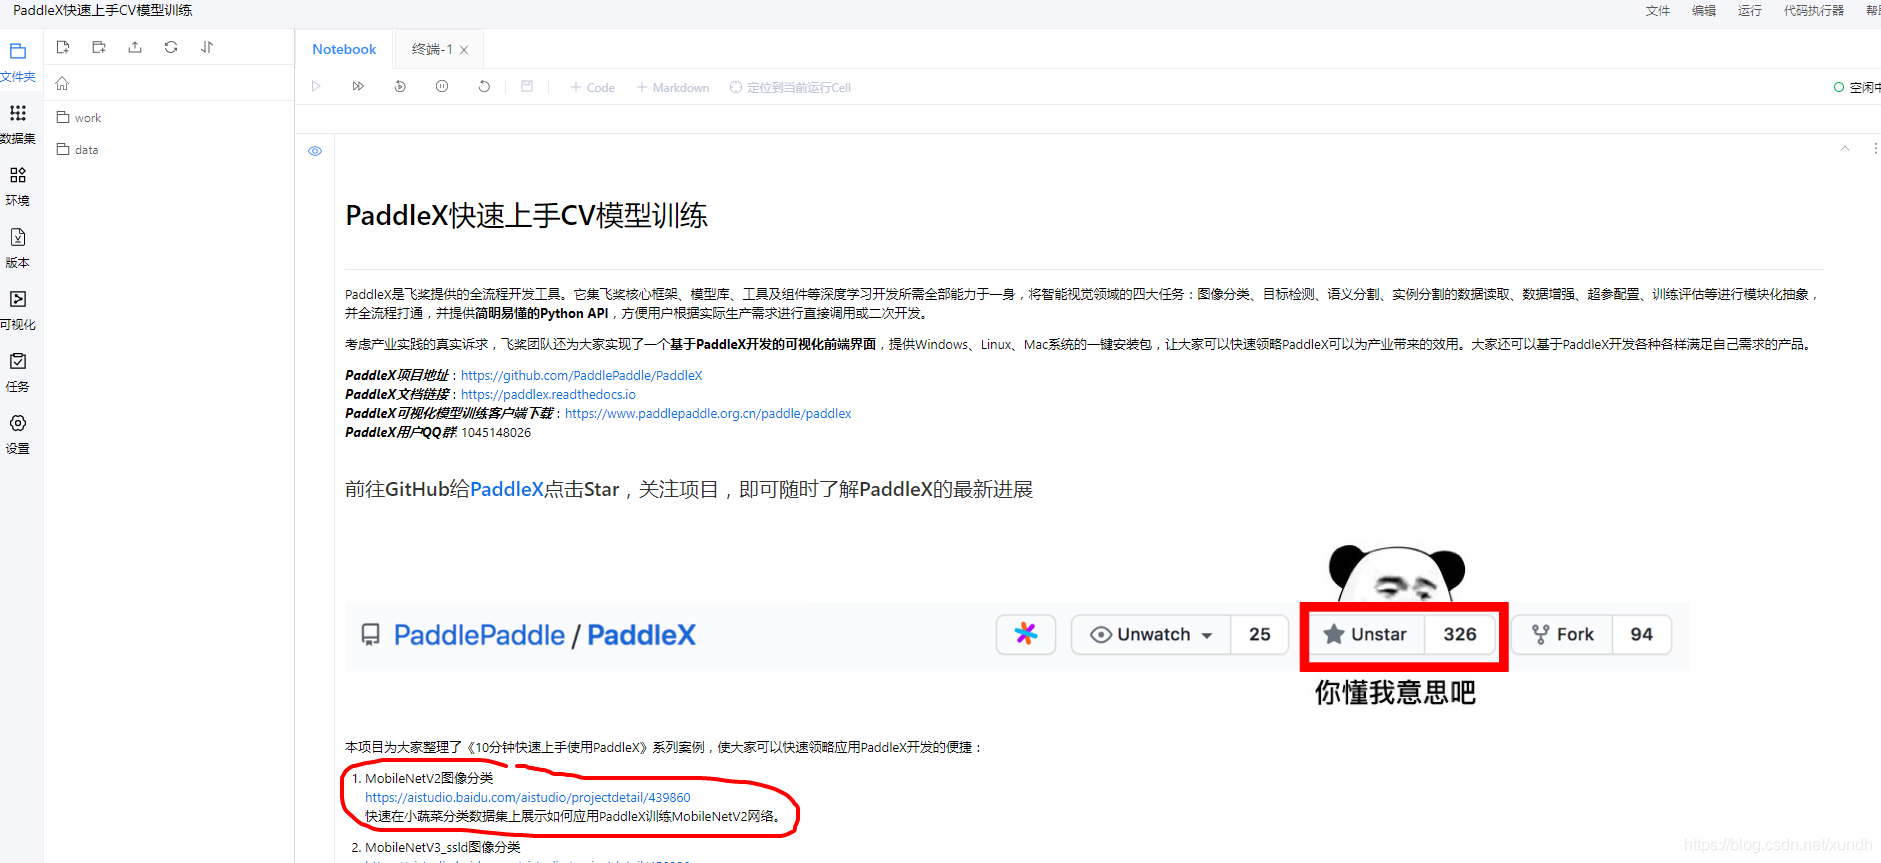Viewport: 1881px width, 863px height.
Task: Click the MobileNetV3_ssld图像分类 list item
Action: [x=442, y=847]
